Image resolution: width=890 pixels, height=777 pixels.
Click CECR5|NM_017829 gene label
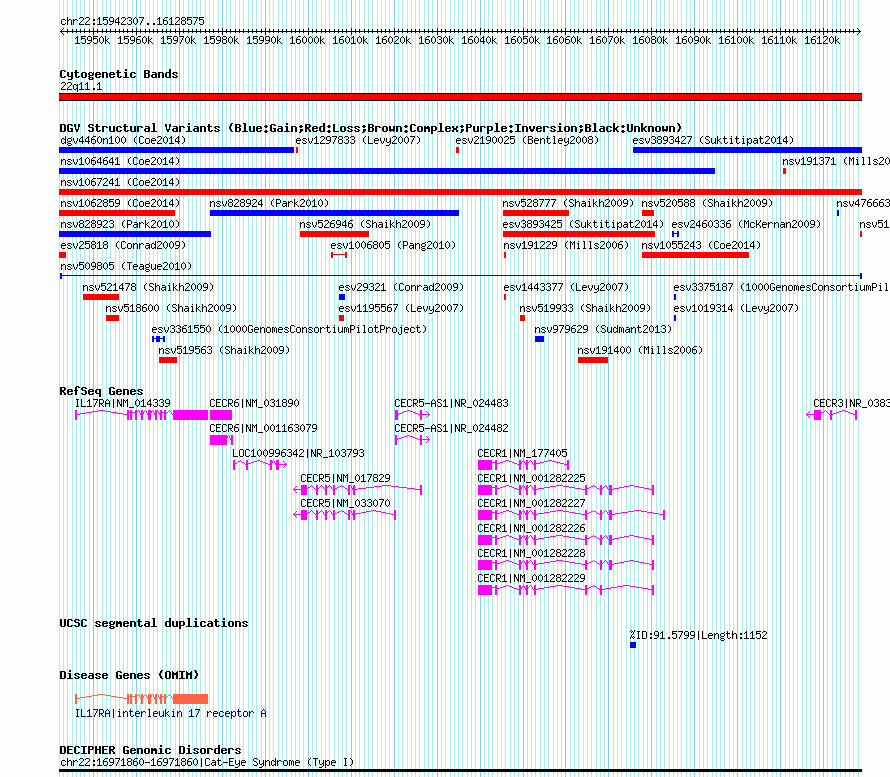(x=345, y=478)
